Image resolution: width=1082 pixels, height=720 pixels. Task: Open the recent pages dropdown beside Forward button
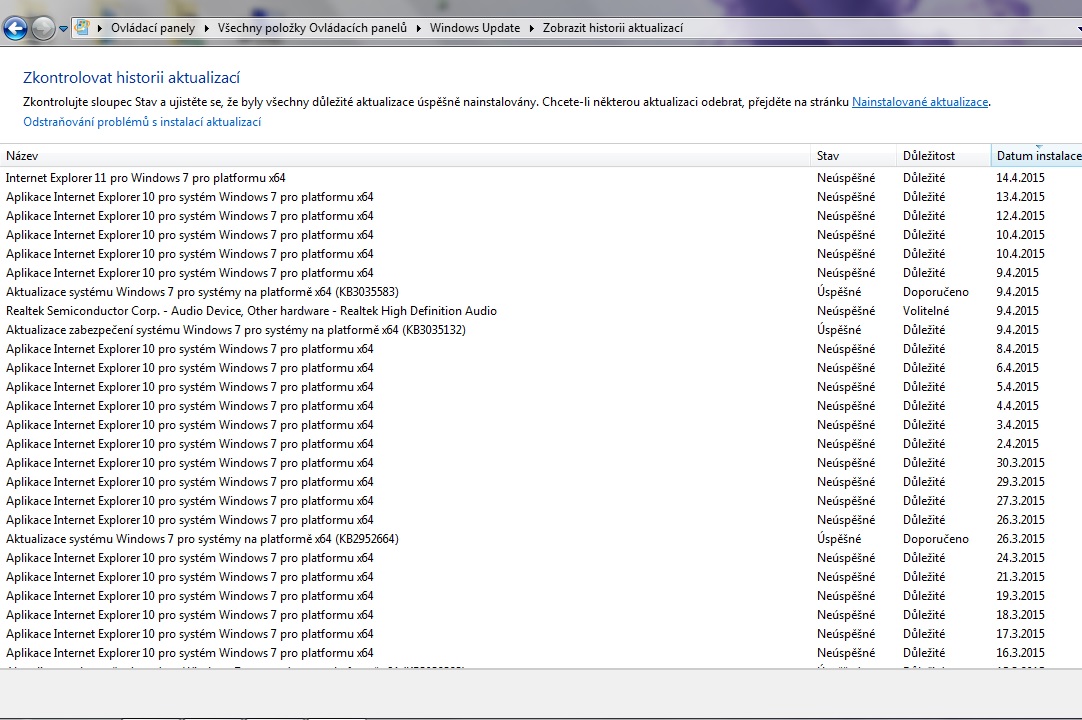pos(63,29)
